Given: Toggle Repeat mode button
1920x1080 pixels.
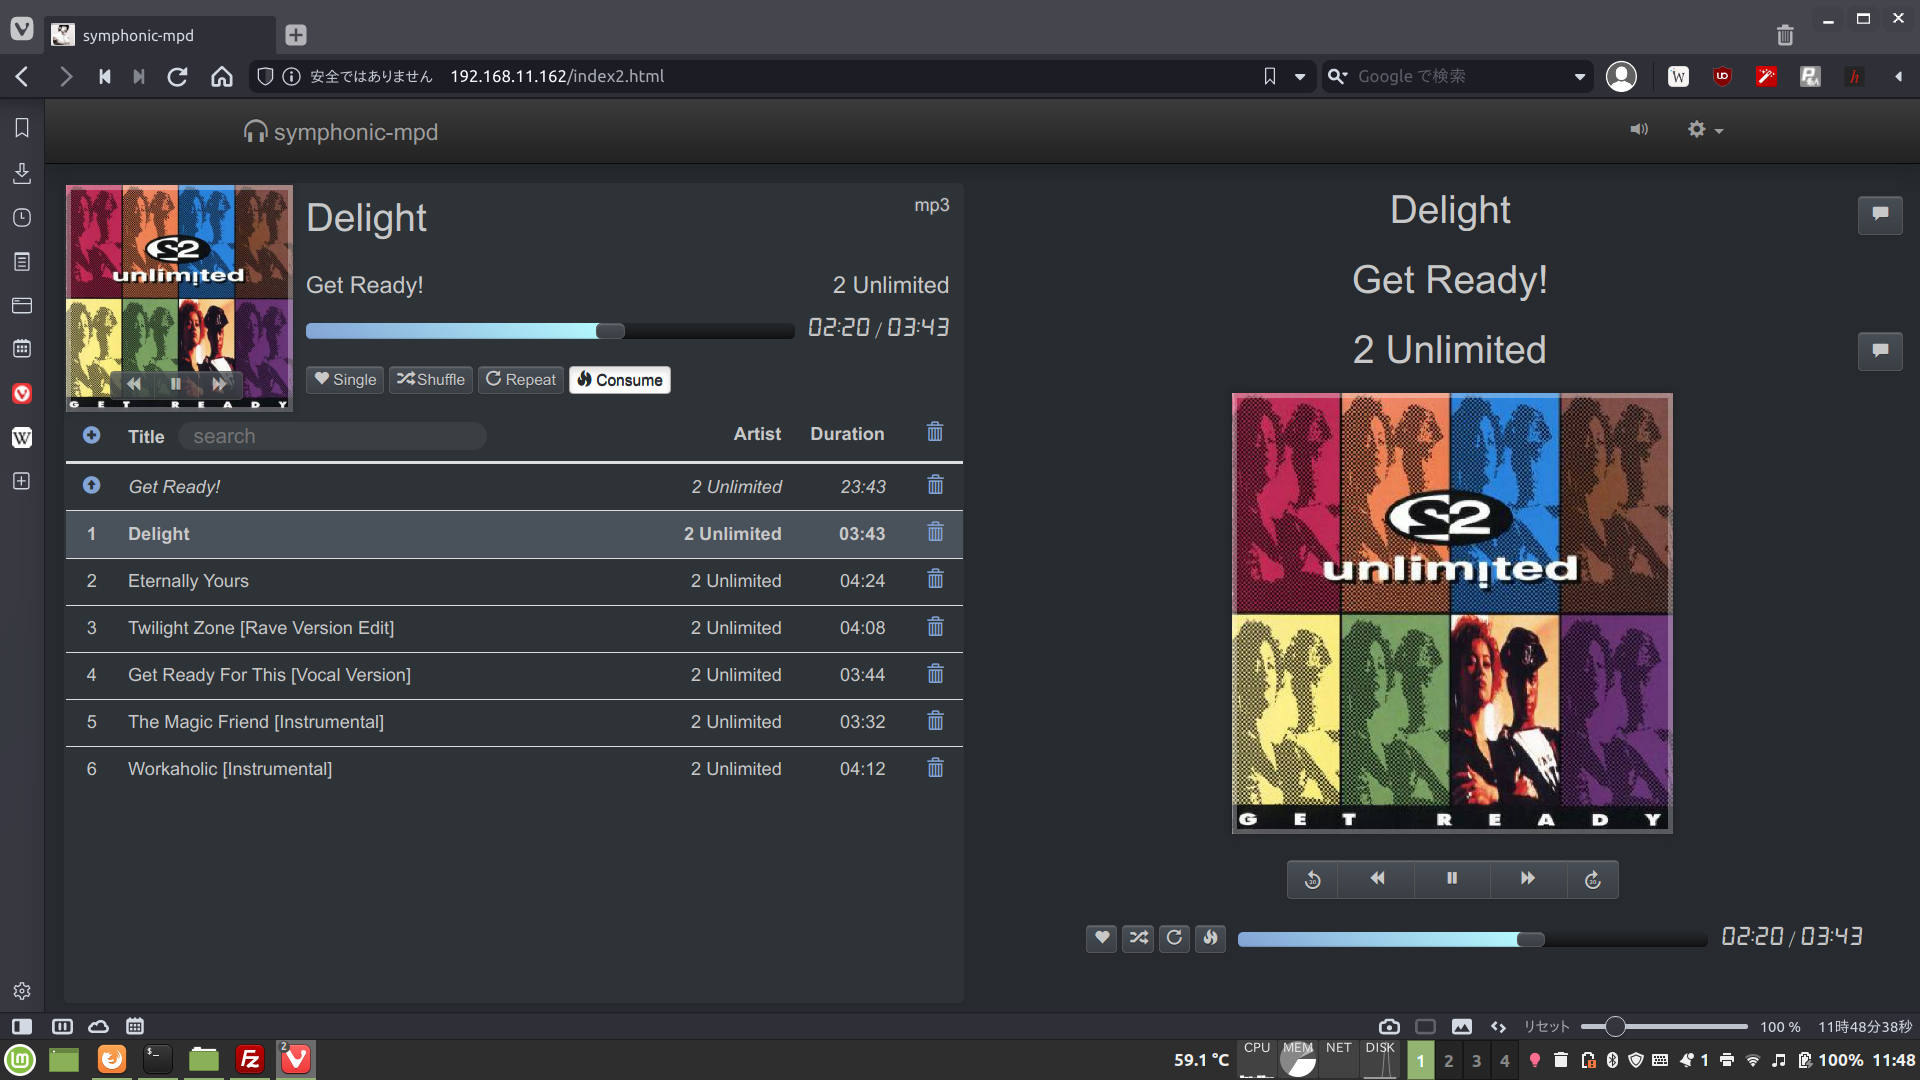Looking at the screenshot, I should (521, 380).
